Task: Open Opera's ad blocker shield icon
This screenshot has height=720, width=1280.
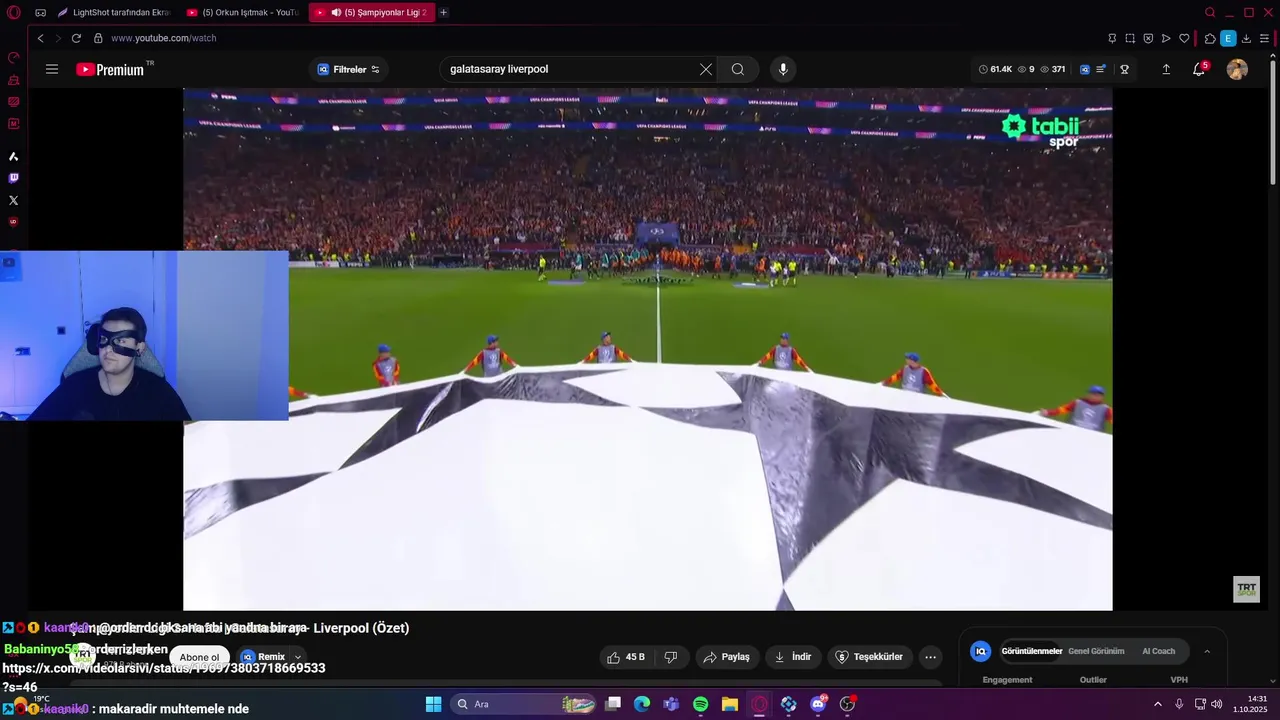Action: [x=1148, y=38]
